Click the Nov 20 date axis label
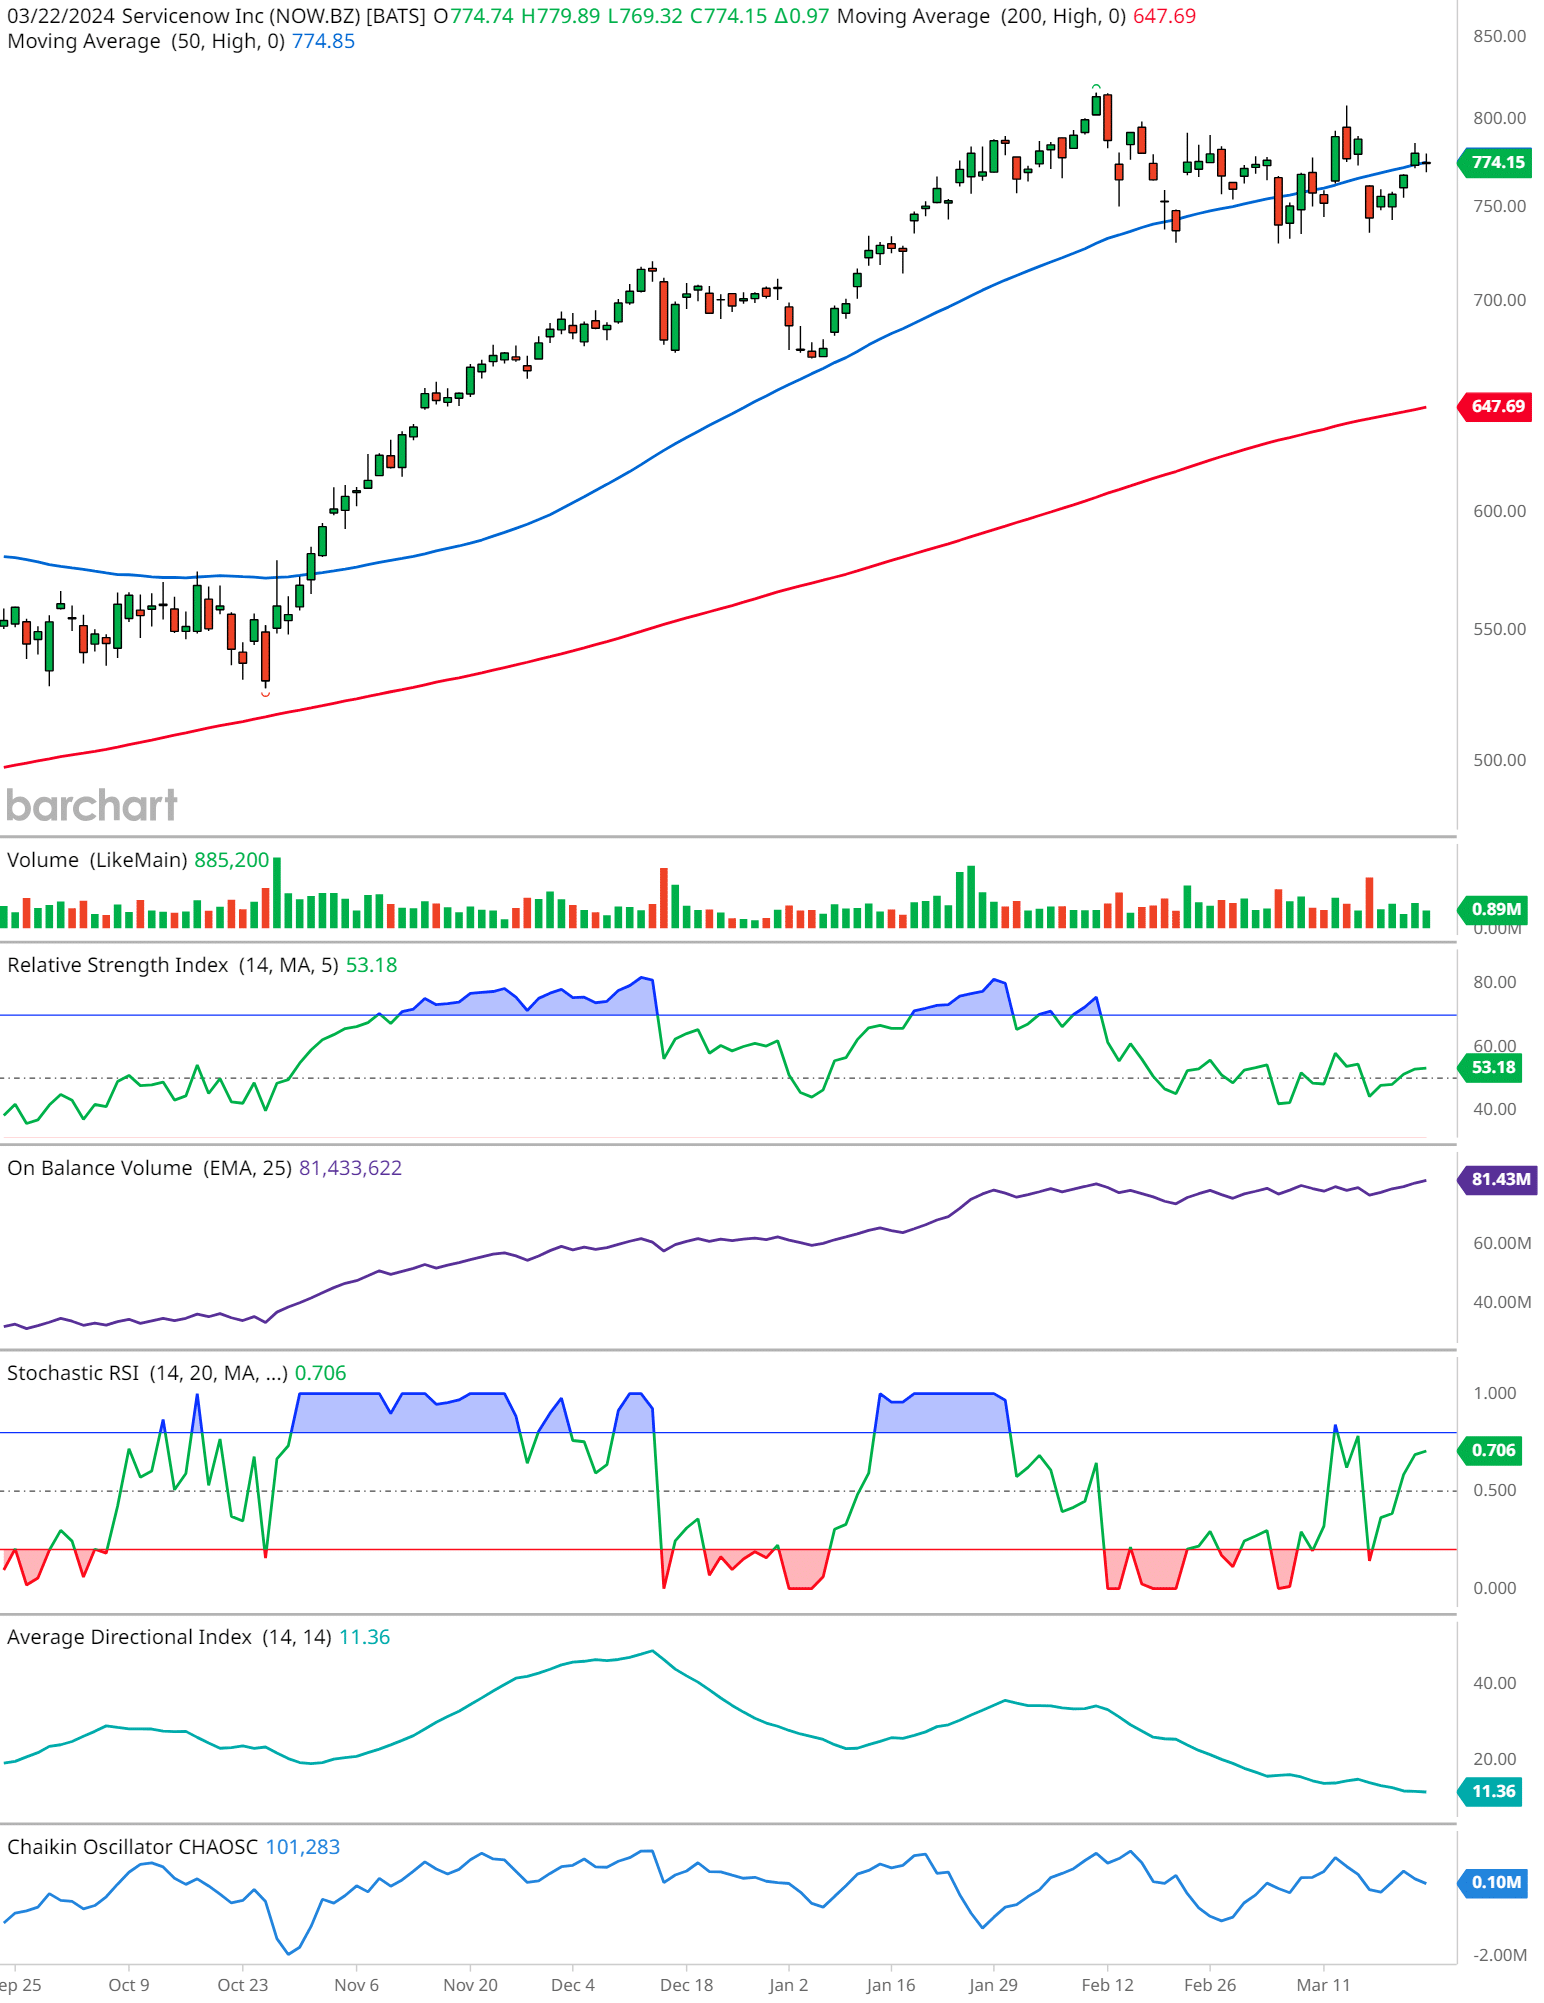1544x2003 pixels. click(470, 1985)
